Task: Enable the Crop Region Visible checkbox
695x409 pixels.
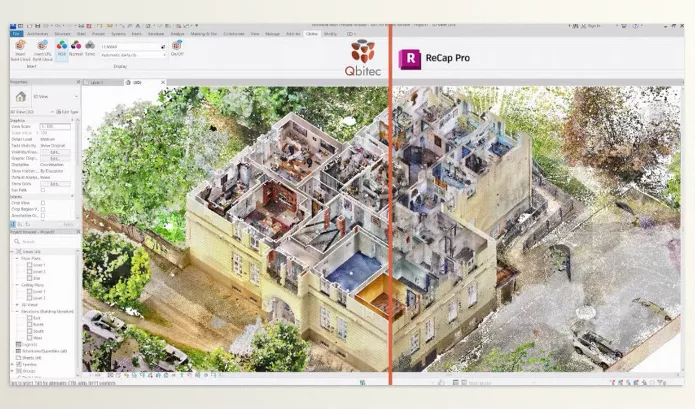Action: tap(43, 209)
